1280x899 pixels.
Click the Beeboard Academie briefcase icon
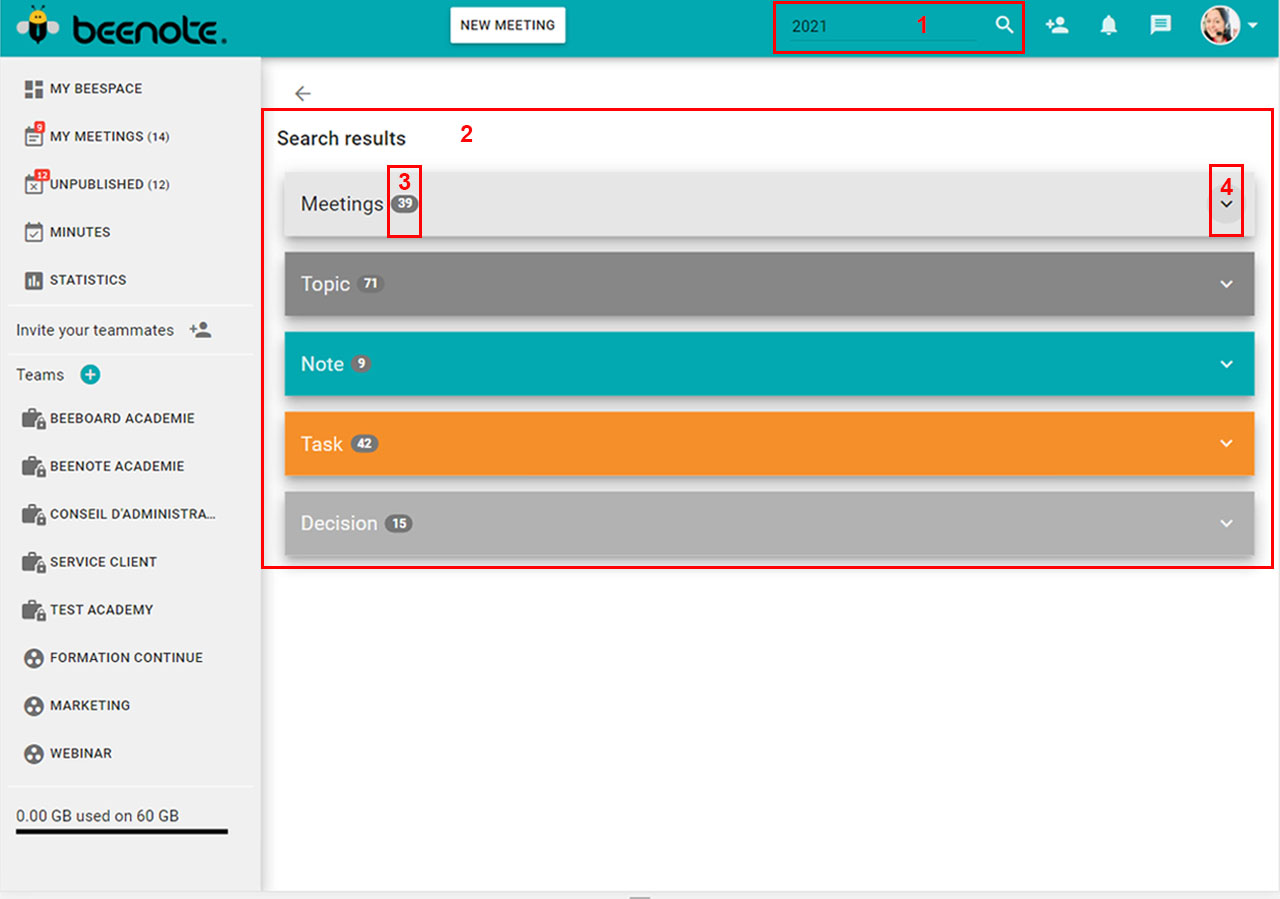(34, 419)
